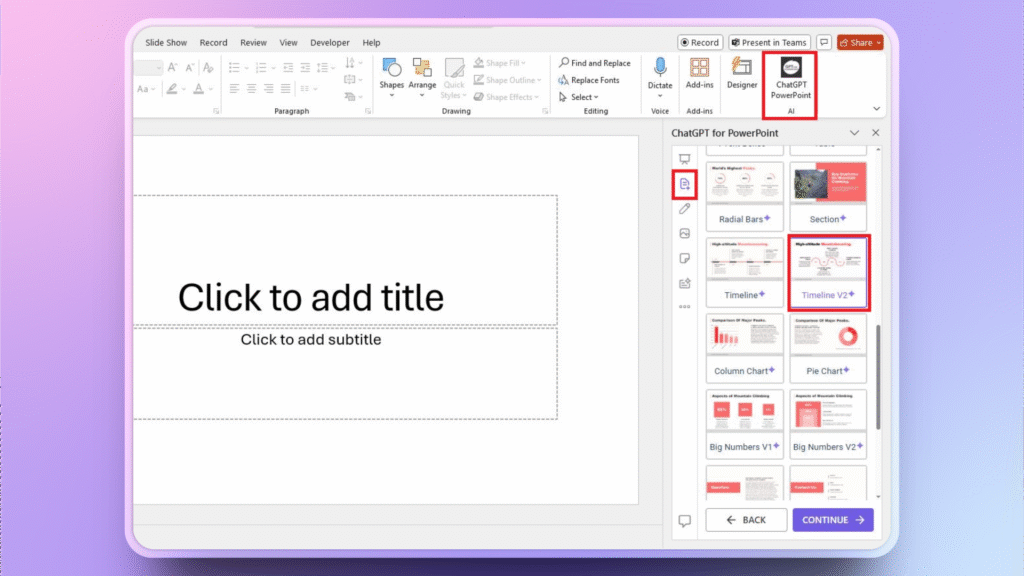
Task: Click the Add-ins ribbon icon
Action: 699,72
